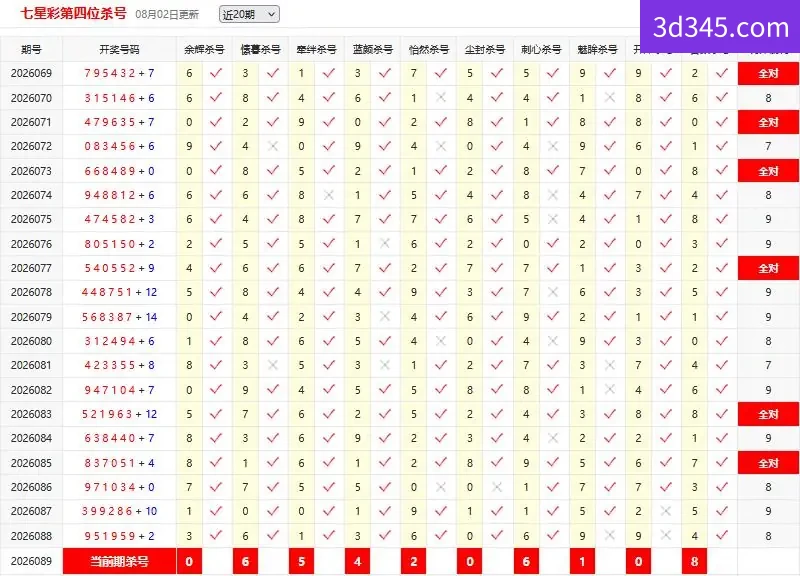Open the 近20期 period dropdown
Screen dimensions: 800x576
(x=249, y=14)
